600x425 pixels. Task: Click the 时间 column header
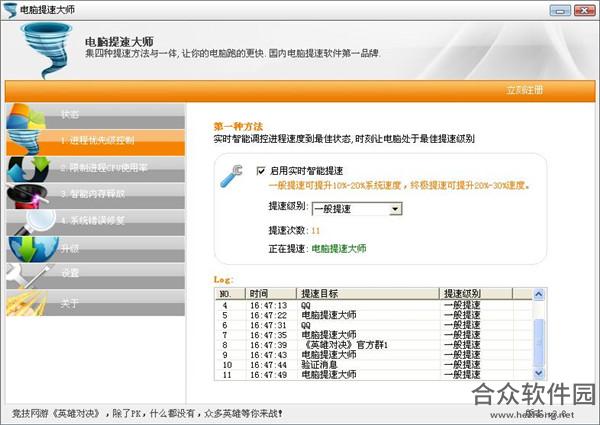271,294
